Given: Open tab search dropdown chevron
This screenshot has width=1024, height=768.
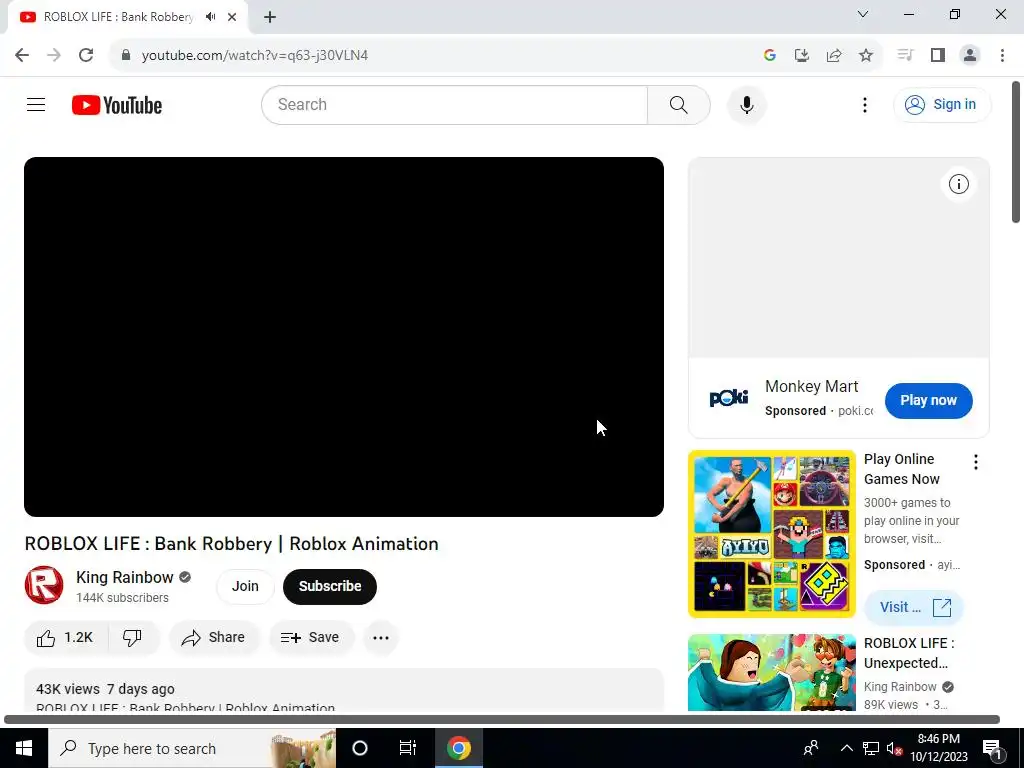Looking at the screenshot, I should pyautogui.click(x=863, y=14).
